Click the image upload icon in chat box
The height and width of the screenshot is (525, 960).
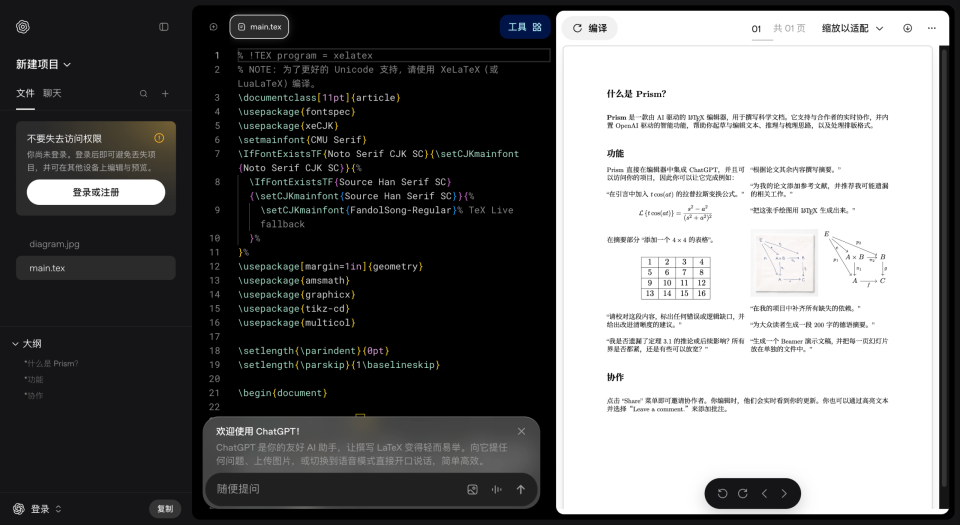(473, 490)
